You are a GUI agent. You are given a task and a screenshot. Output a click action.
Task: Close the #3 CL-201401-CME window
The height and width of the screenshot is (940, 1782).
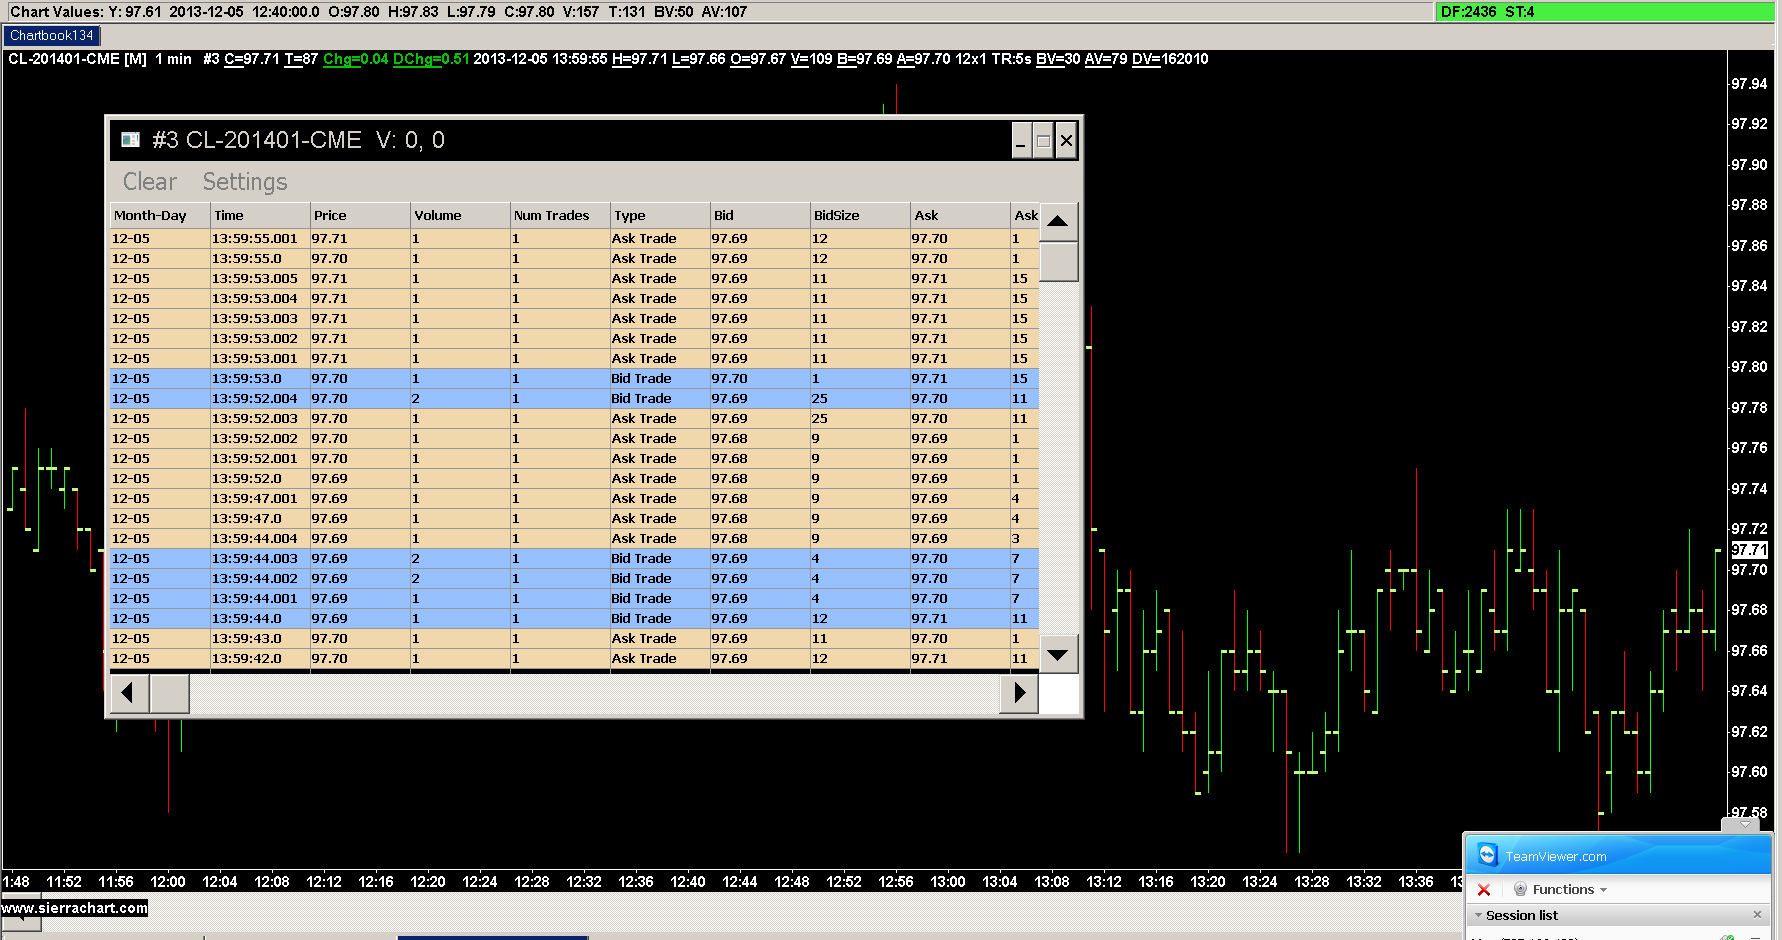(x=1066, y=141)
